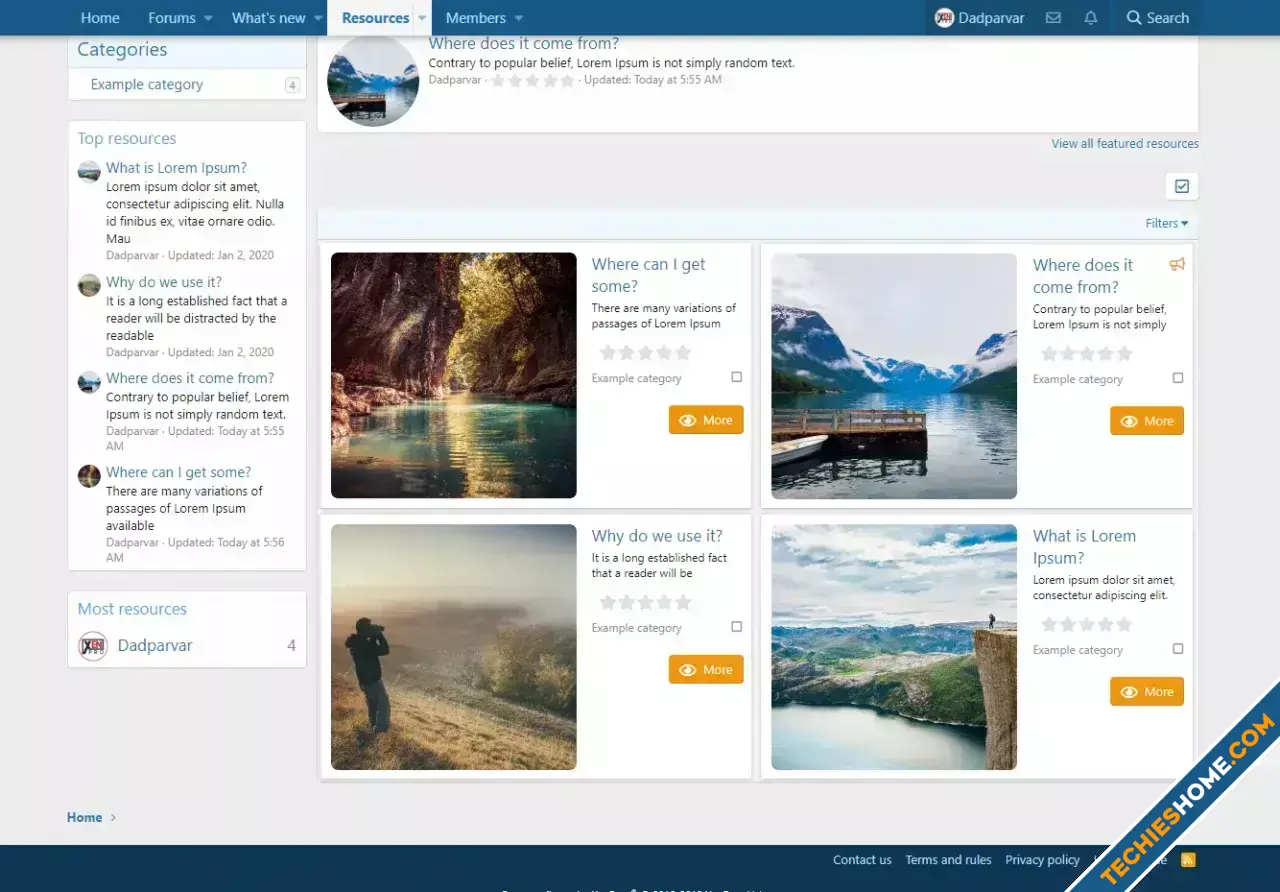Screen dimensions: 1280x892
Task: Click the lake dock thumbnail in the resource grid
Action: [x=894, y=376]
